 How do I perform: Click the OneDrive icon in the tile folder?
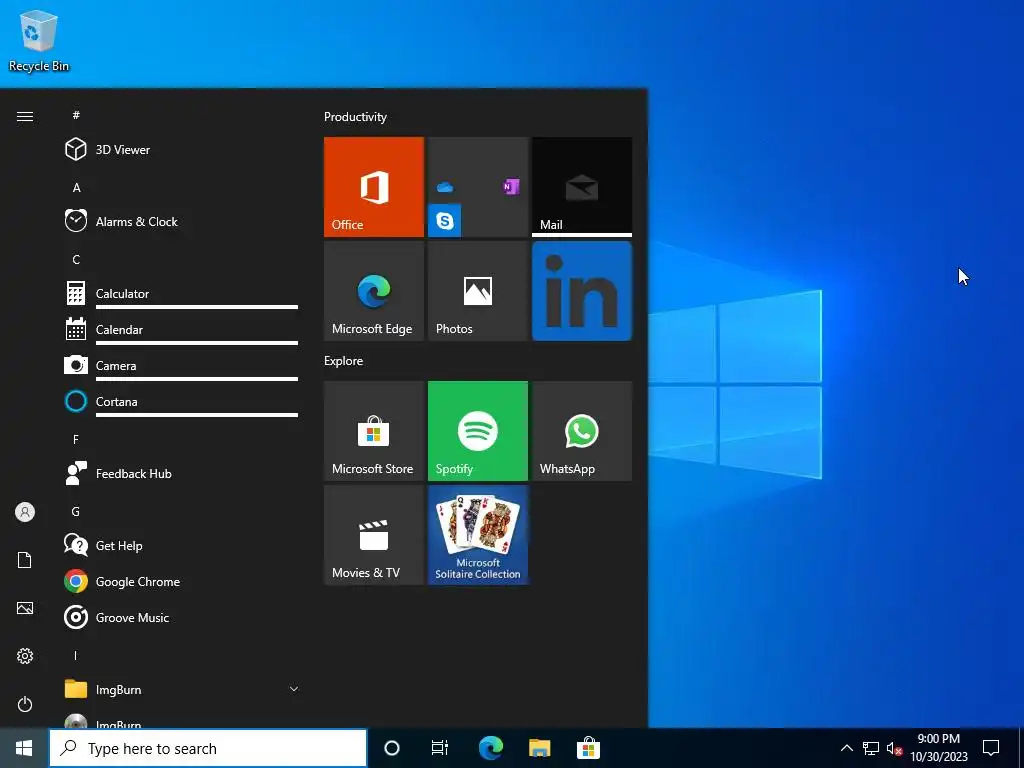tap(445, 187)
